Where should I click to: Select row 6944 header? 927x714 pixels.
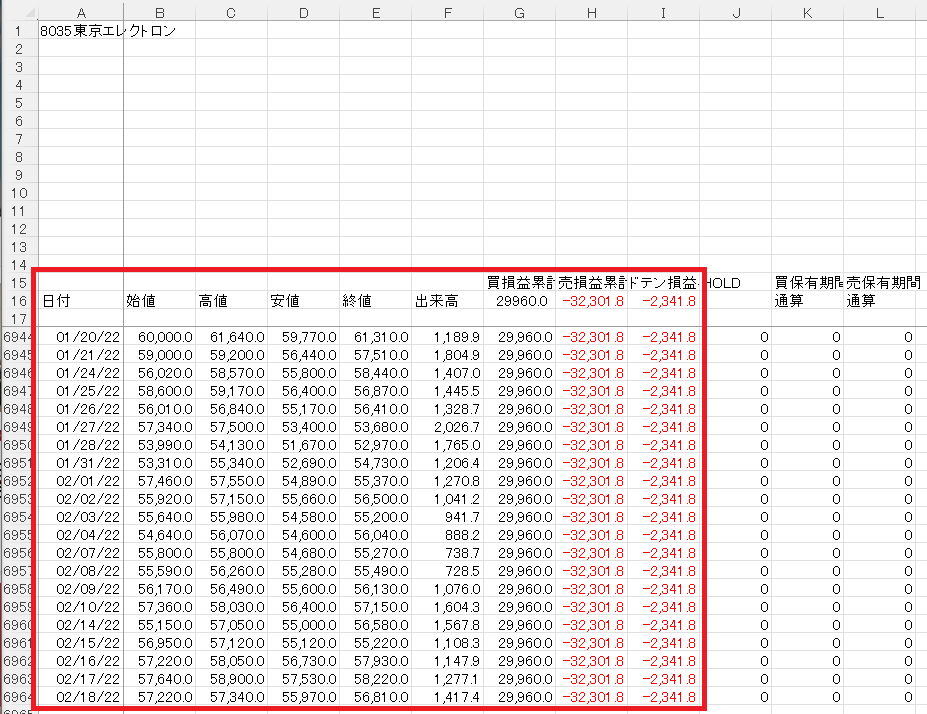pos(18,337)
